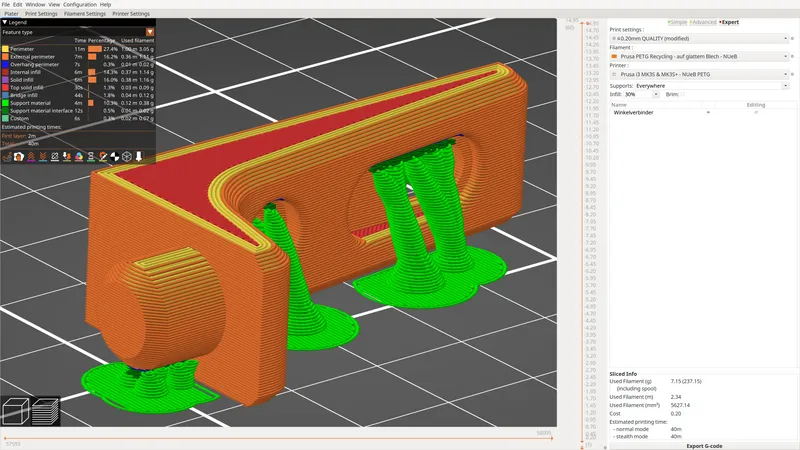Select the Advanced mode option

704,21
